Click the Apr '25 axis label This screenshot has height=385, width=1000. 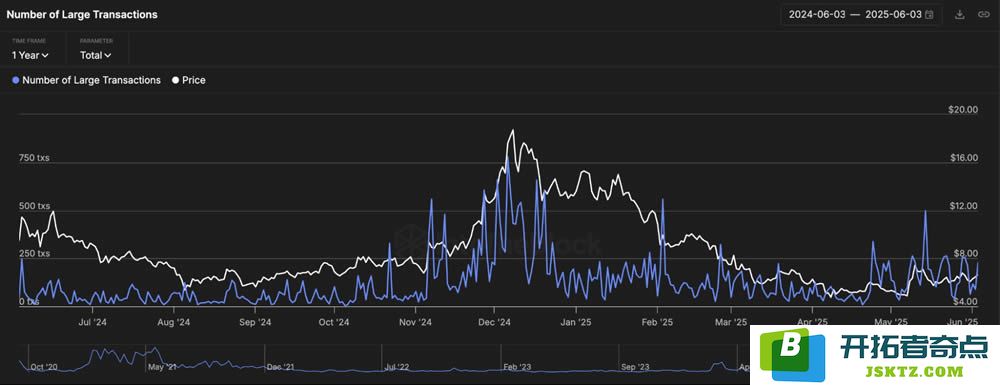coord(812,323)
